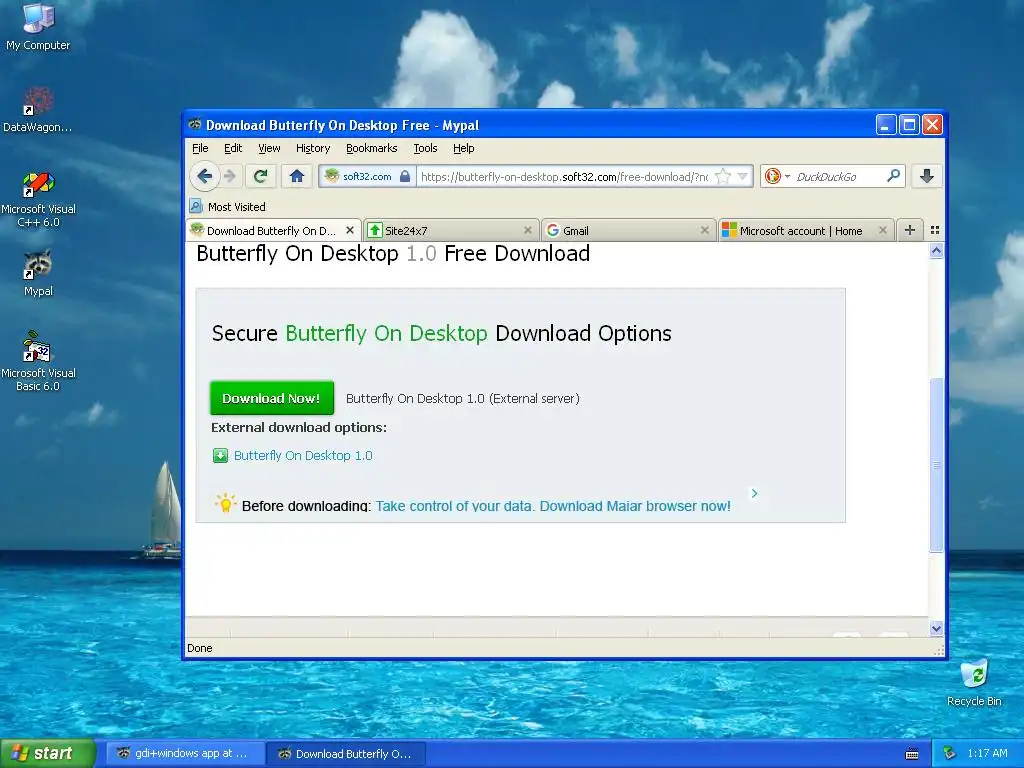Go back with the browser back arrow
The image size is (1024, 768).
coord(204,176)
